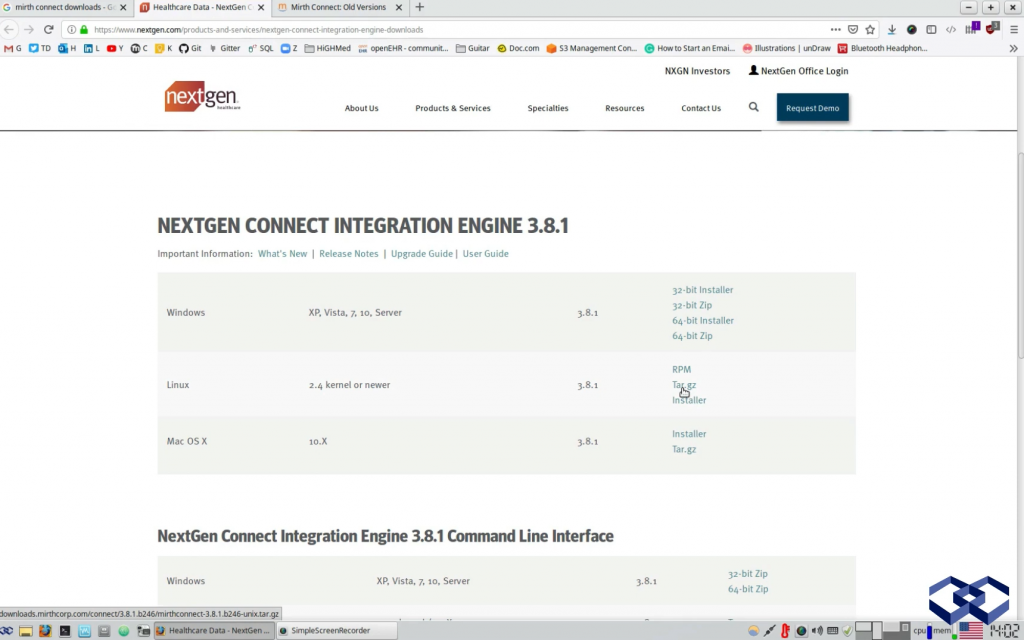Show more bookmarks overflow chevron
Image resolution: width=1024 pixels, height=640 pixels.
(x=1013, y=48)
